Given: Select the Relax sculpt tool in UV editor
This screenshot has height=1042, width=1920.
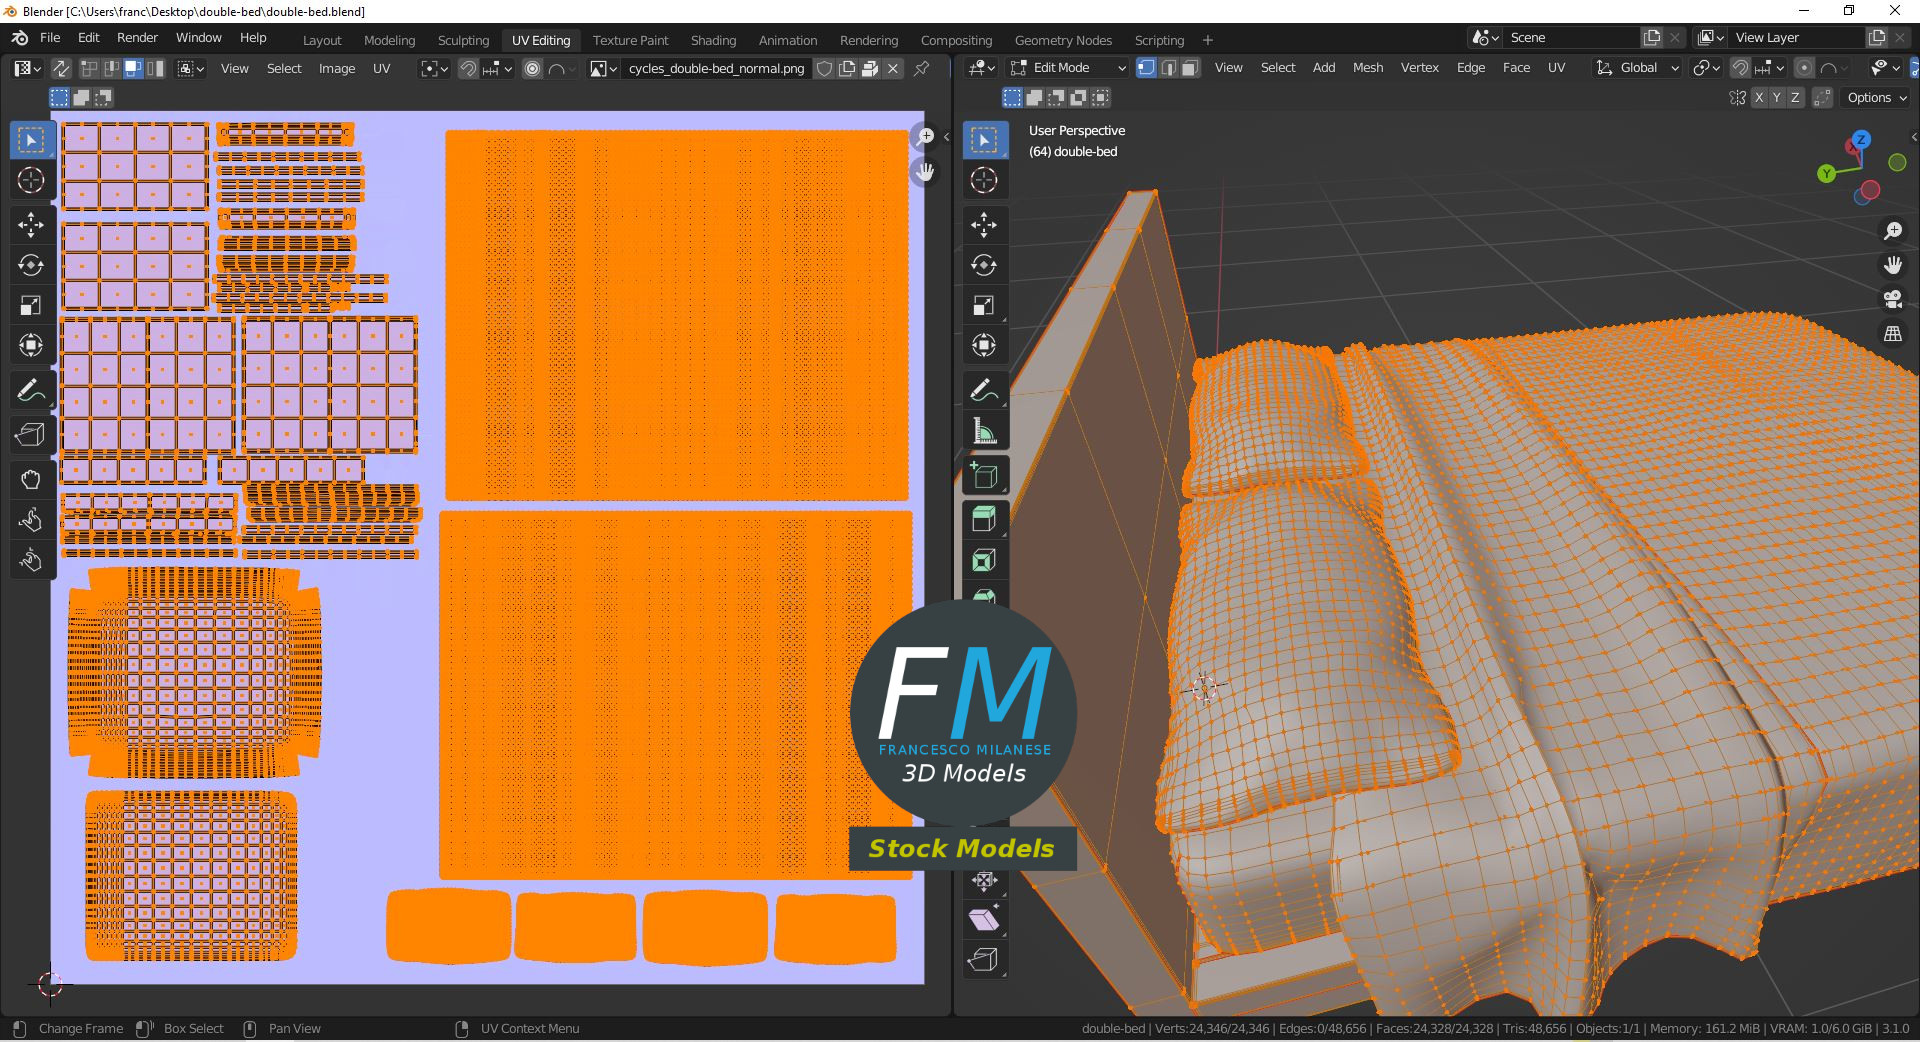Looking at the screenshot, I should [31, 520].
